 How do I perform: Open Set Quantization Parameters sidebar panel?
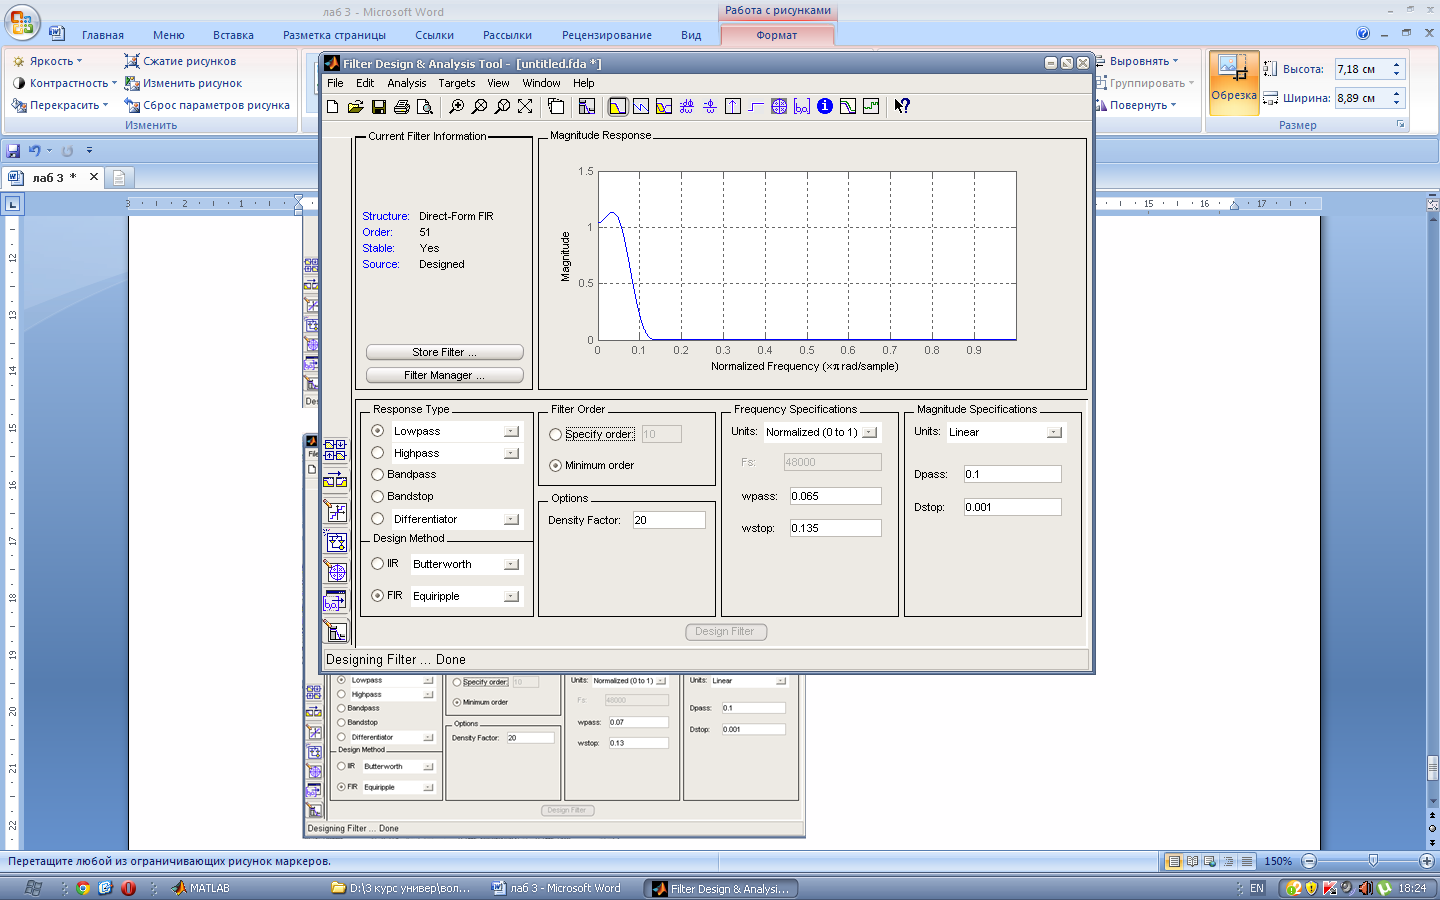click(x=336, y=511)
